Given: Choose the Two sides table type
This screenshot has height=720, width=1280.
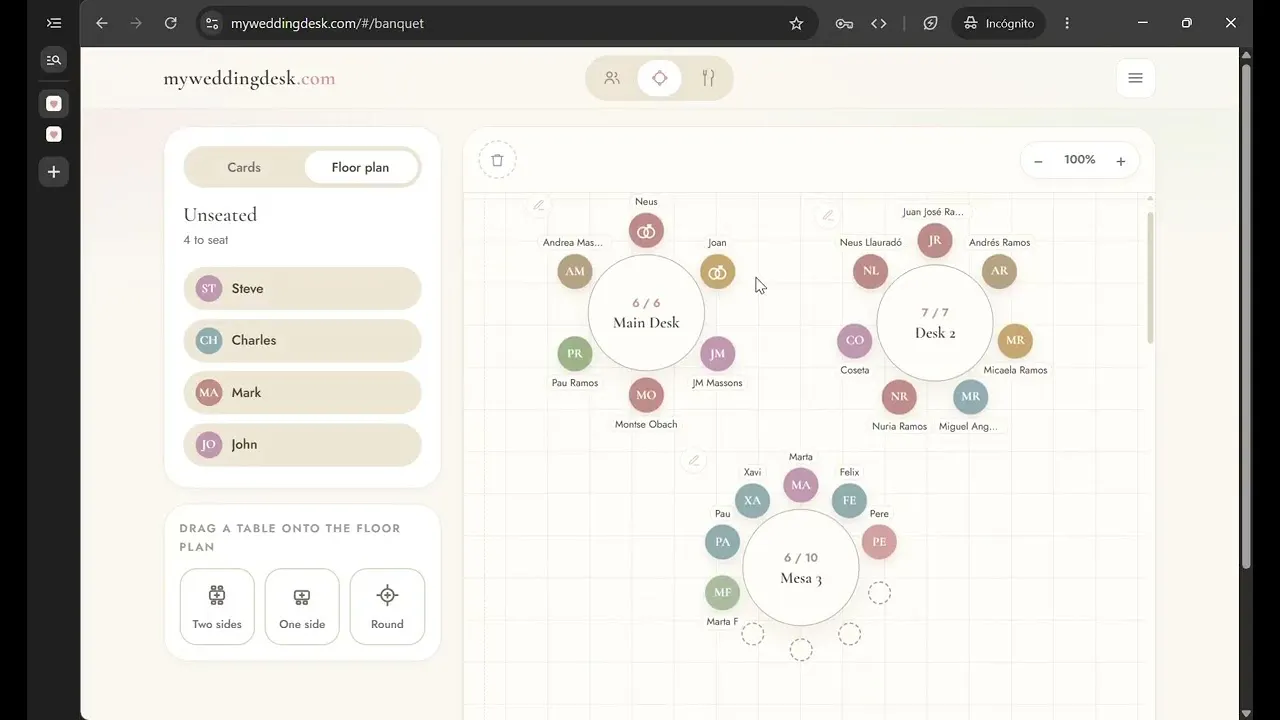Looking at the screenshot, I should coord(217,607).
